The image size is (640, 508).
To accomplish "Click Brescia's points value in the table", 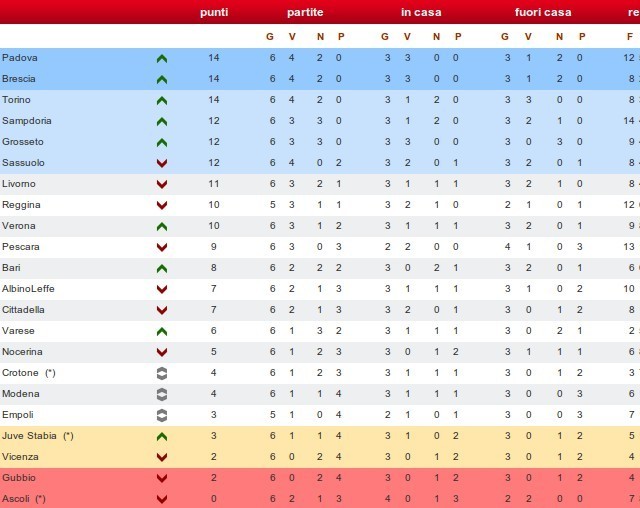I will pyautogui.click(x=214, y=79).
